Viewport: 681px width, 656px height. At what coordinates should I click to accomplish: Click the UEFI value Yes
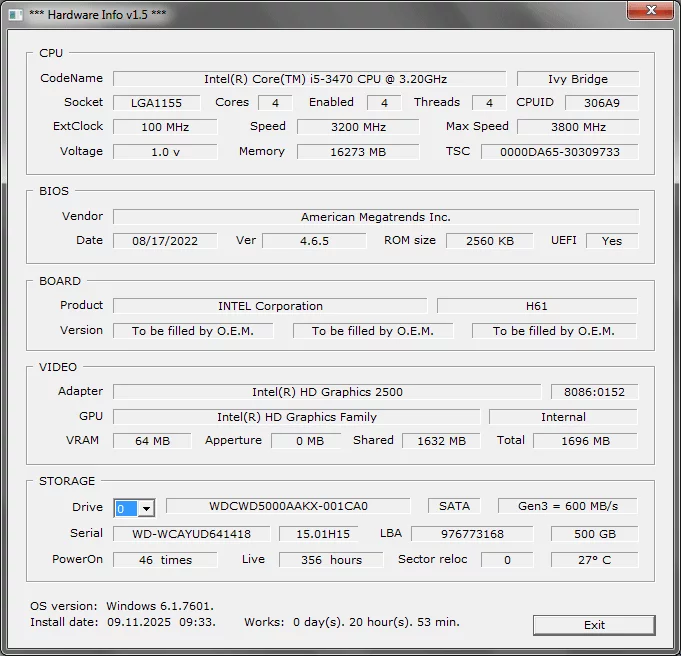(612, 241)
